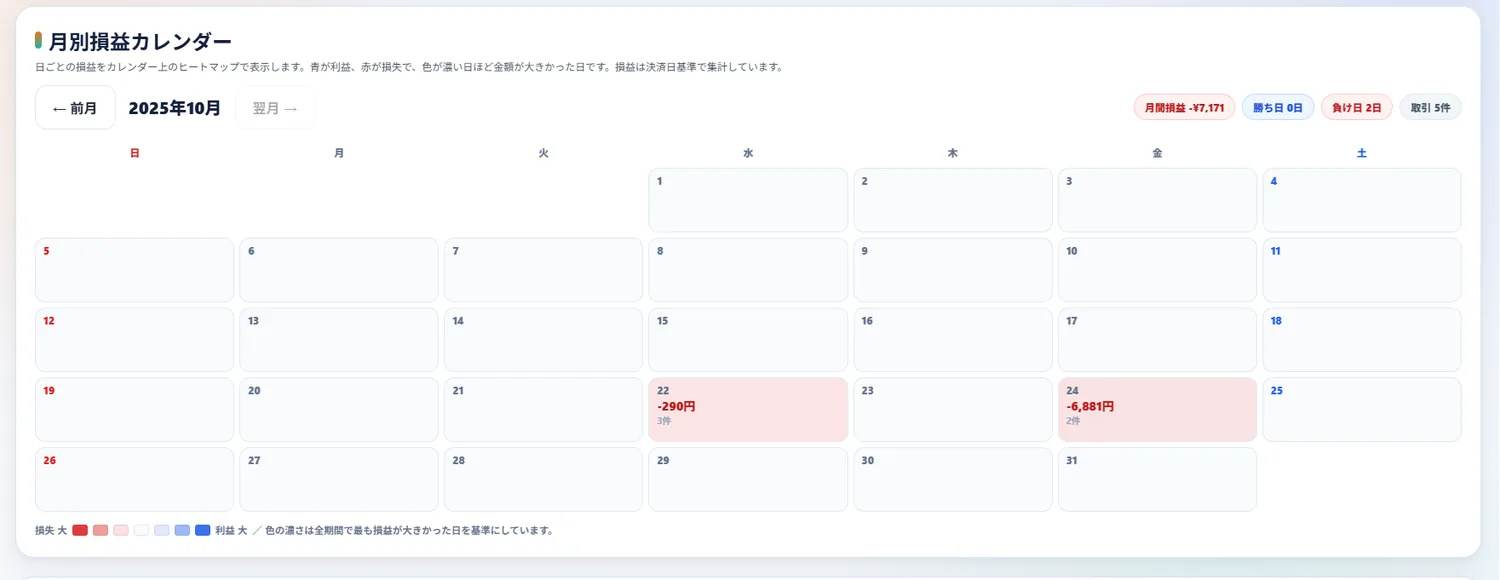Click the 3件 trade count on day 22
Image resolution: width=1500 pixels, height=580 pixels.
tap(664, 421)
